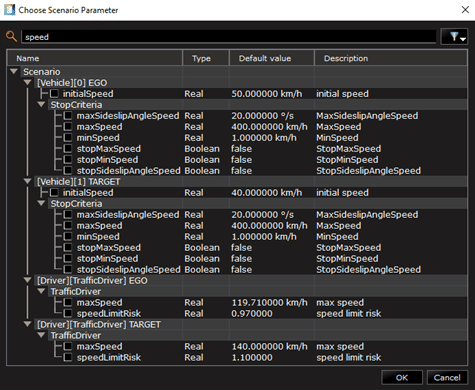Screen dimensions: 475x390
Task: Select the 40.000000 km/h default value
Action: [x=267, y=193]
